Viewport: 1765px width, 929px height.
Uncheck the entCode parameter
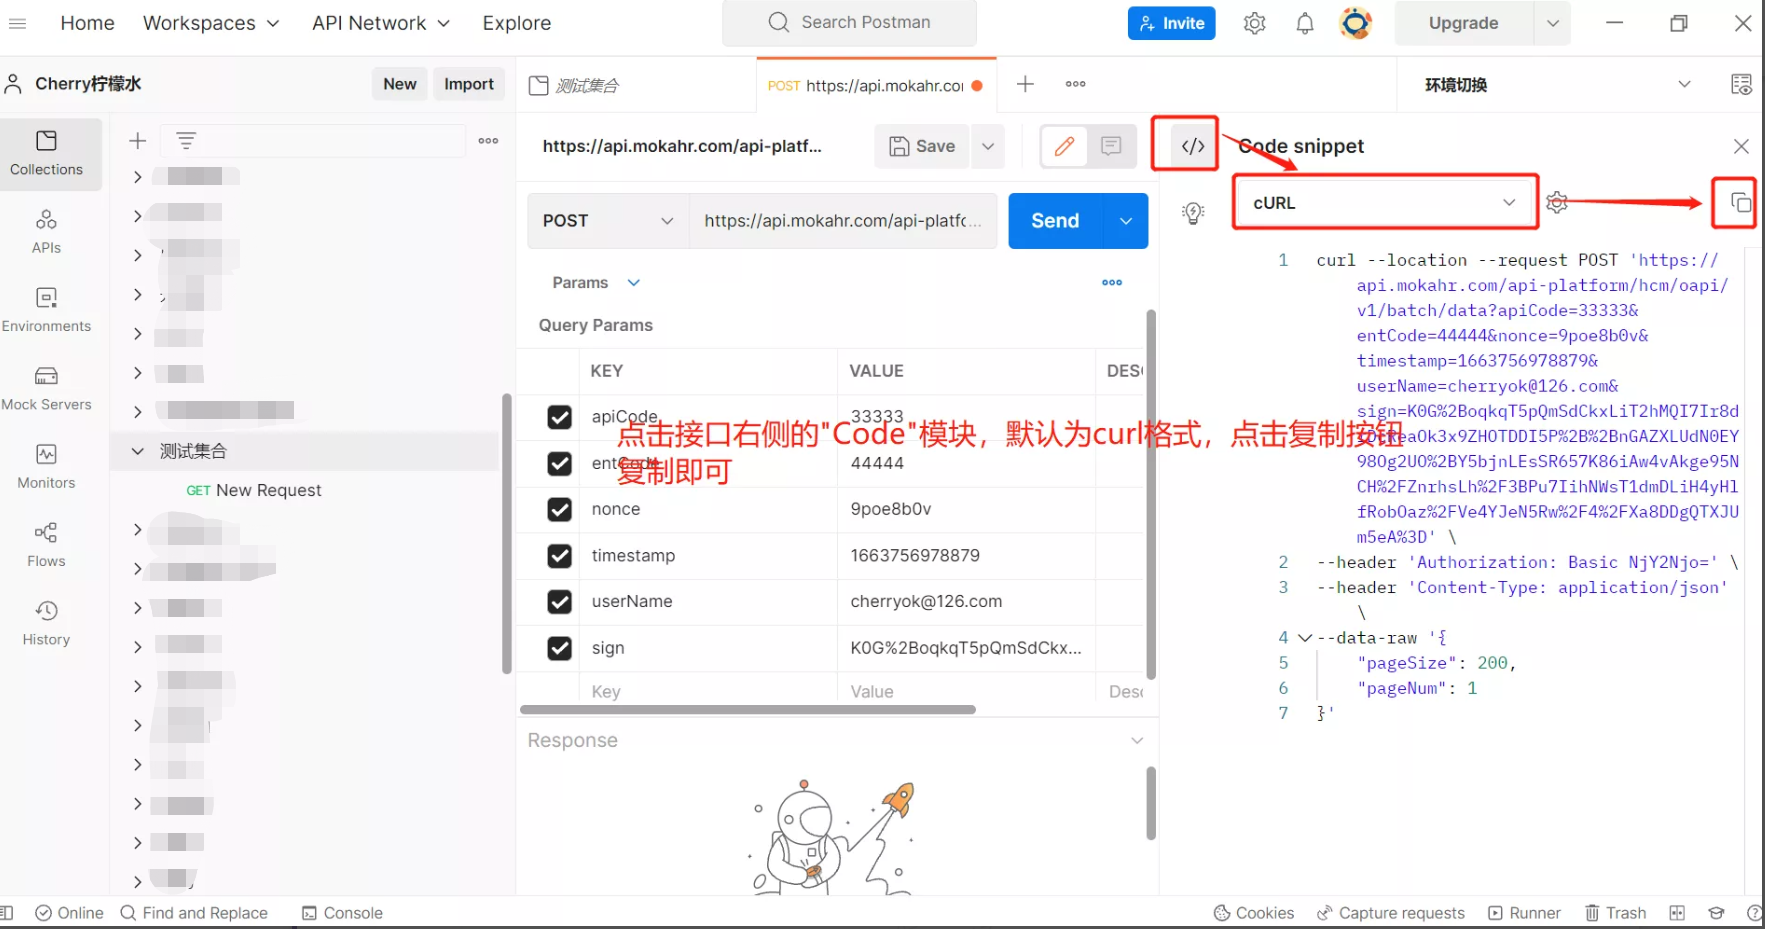click(560, 464)
